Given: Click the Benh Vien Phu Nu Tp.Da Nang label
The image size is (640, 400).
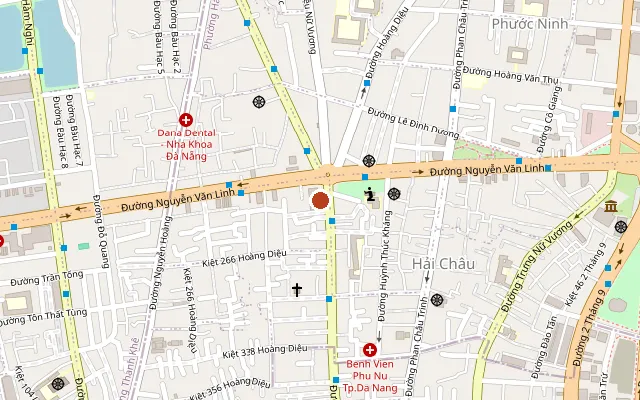Looking at the screenshot, I should tap(370, 376).
